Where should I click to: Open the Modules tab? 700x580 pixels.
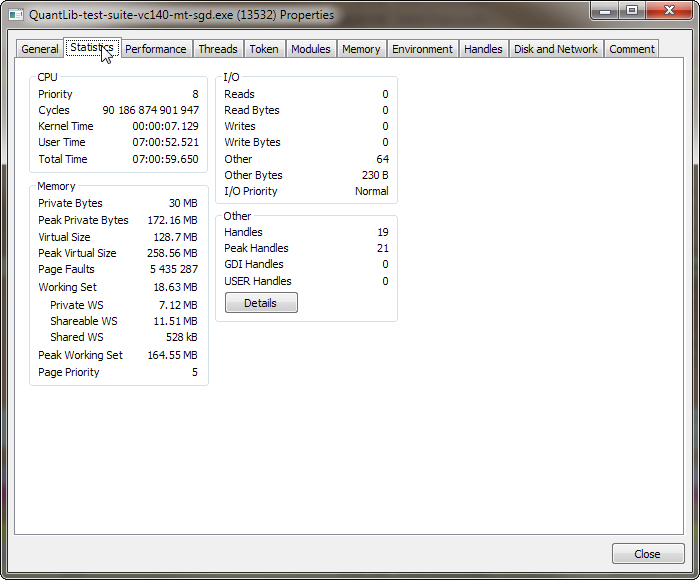310,49
